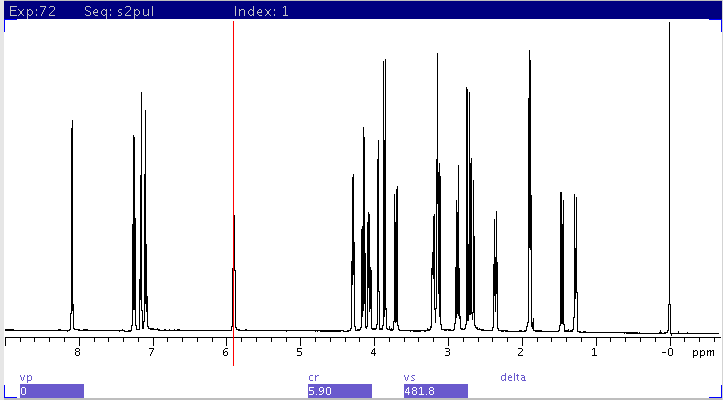Click the -0 ppm axis label
The image size is (723, 400).
tap(667, 353)
